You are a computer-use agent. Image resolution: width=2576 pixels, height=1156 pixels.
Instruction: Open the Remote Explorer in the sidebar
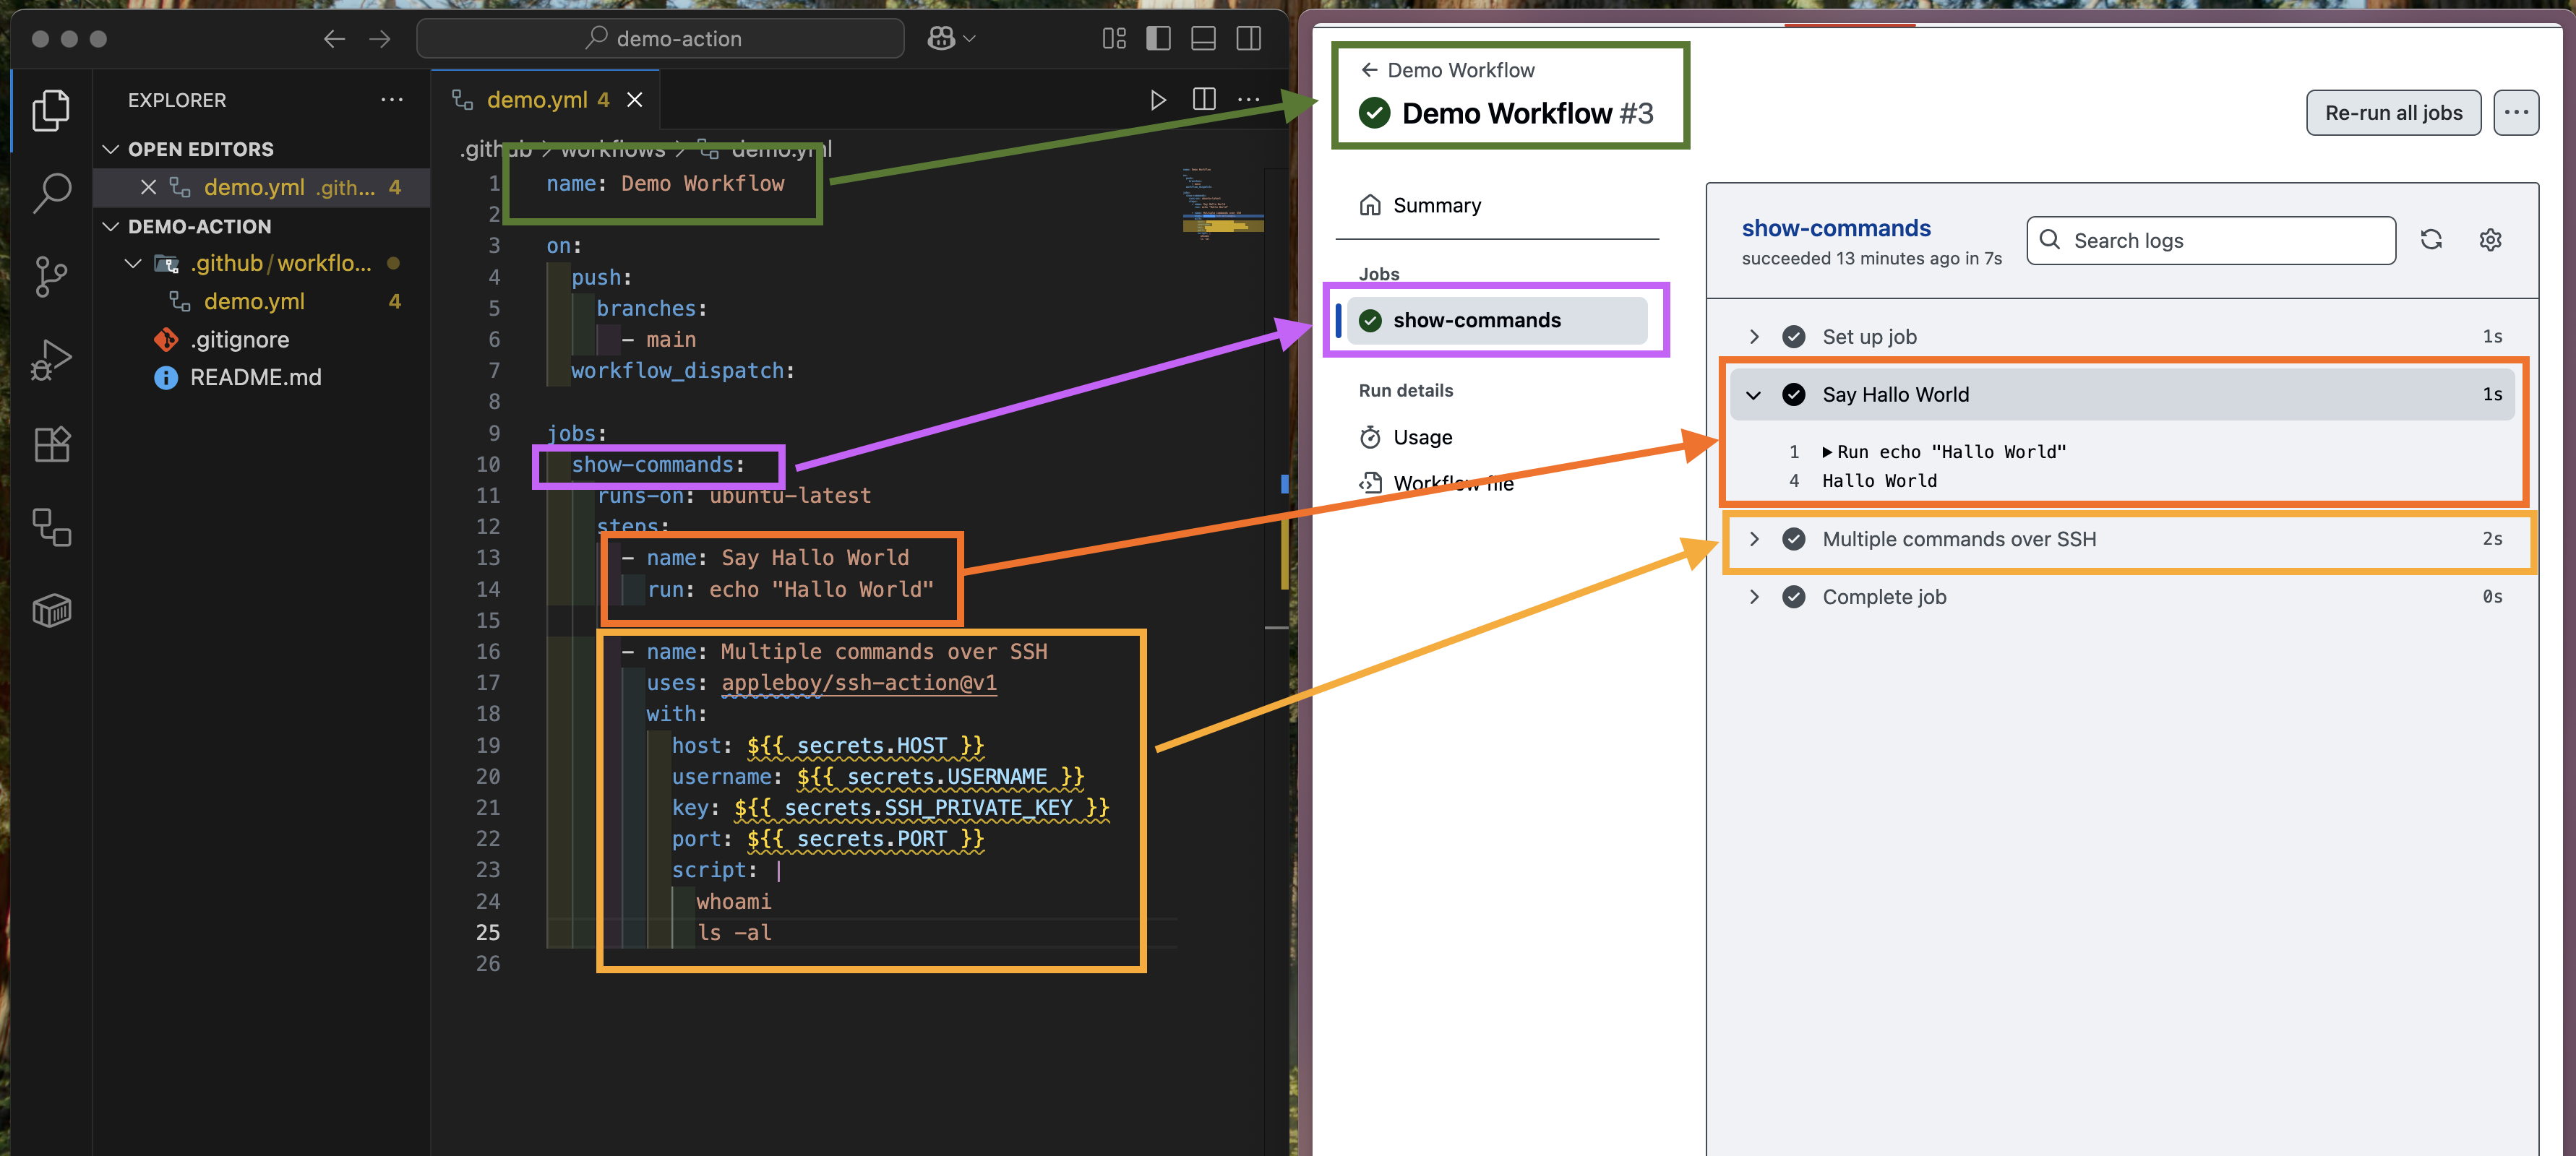51,528
